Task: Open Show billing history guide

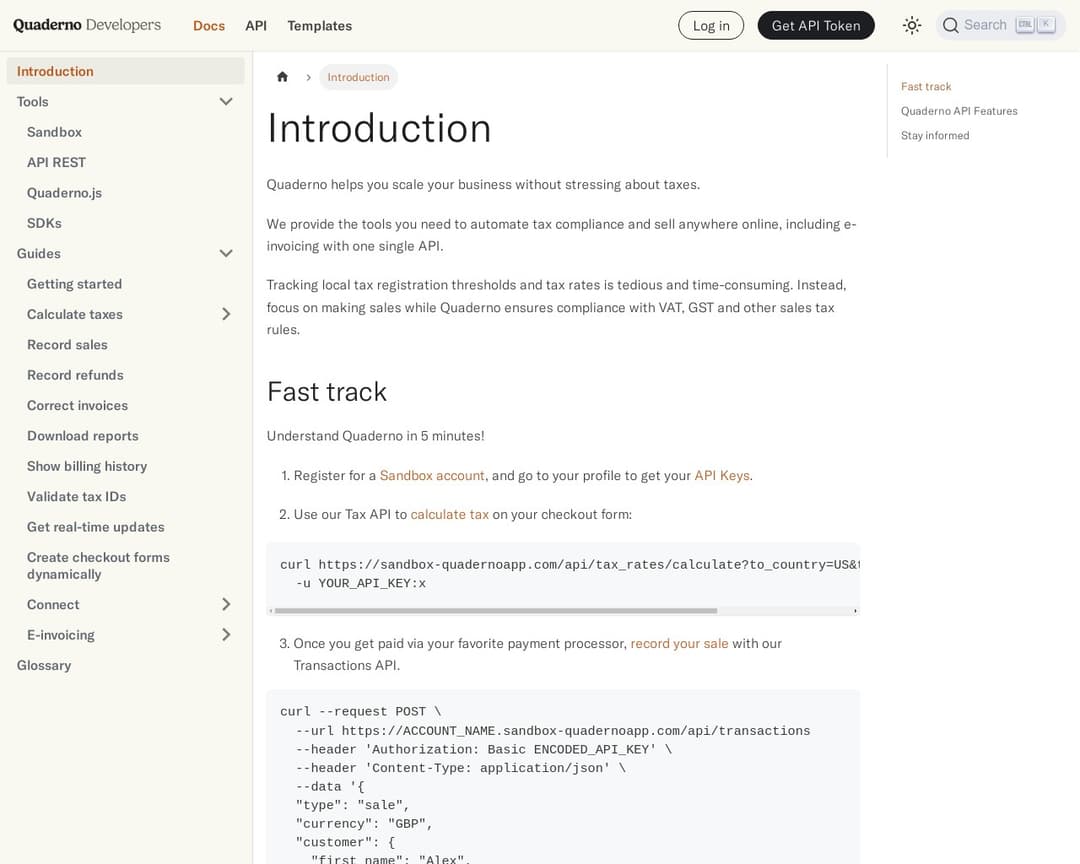Action: click(87, 466)
